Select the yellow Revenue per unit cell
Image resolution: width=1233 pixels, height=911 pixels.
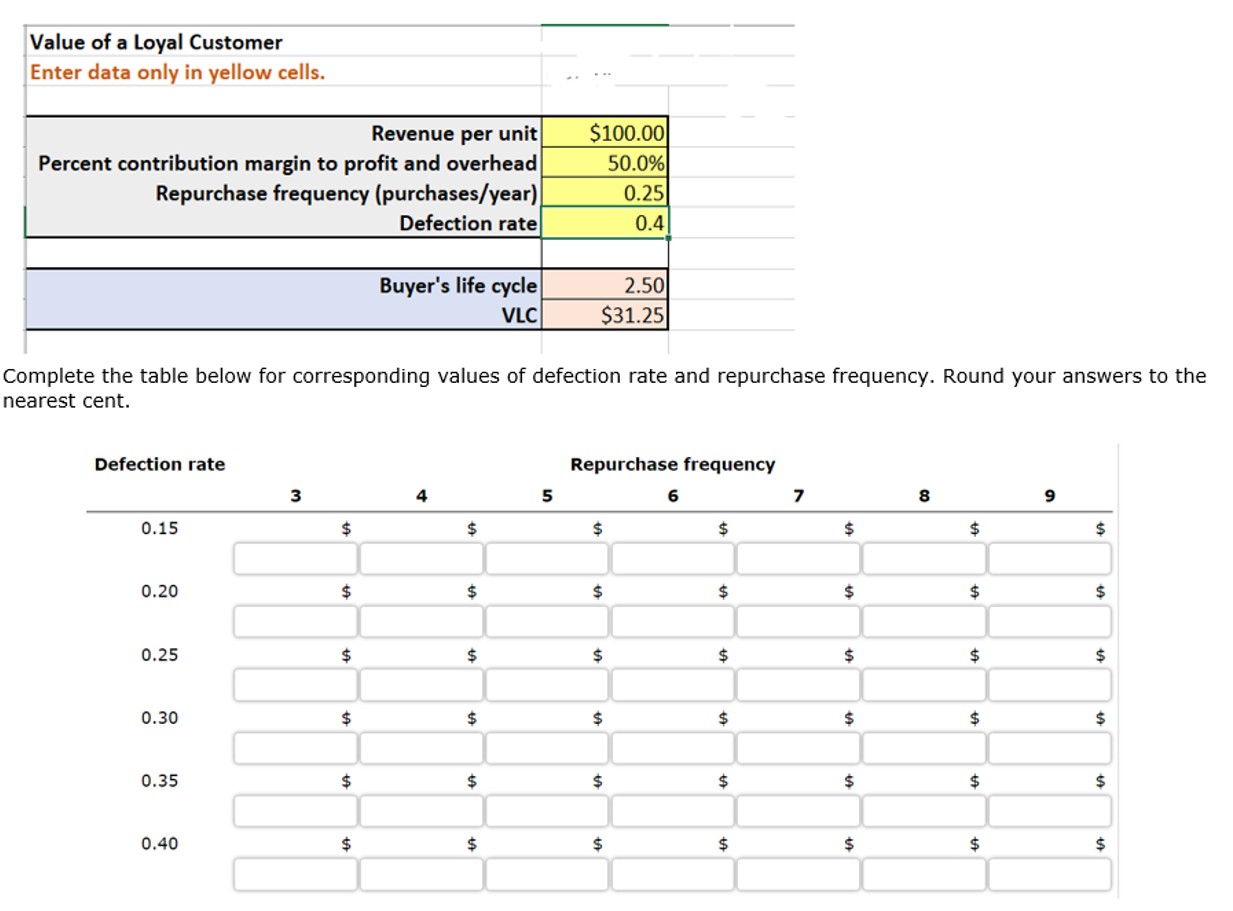tap(604, 132)
